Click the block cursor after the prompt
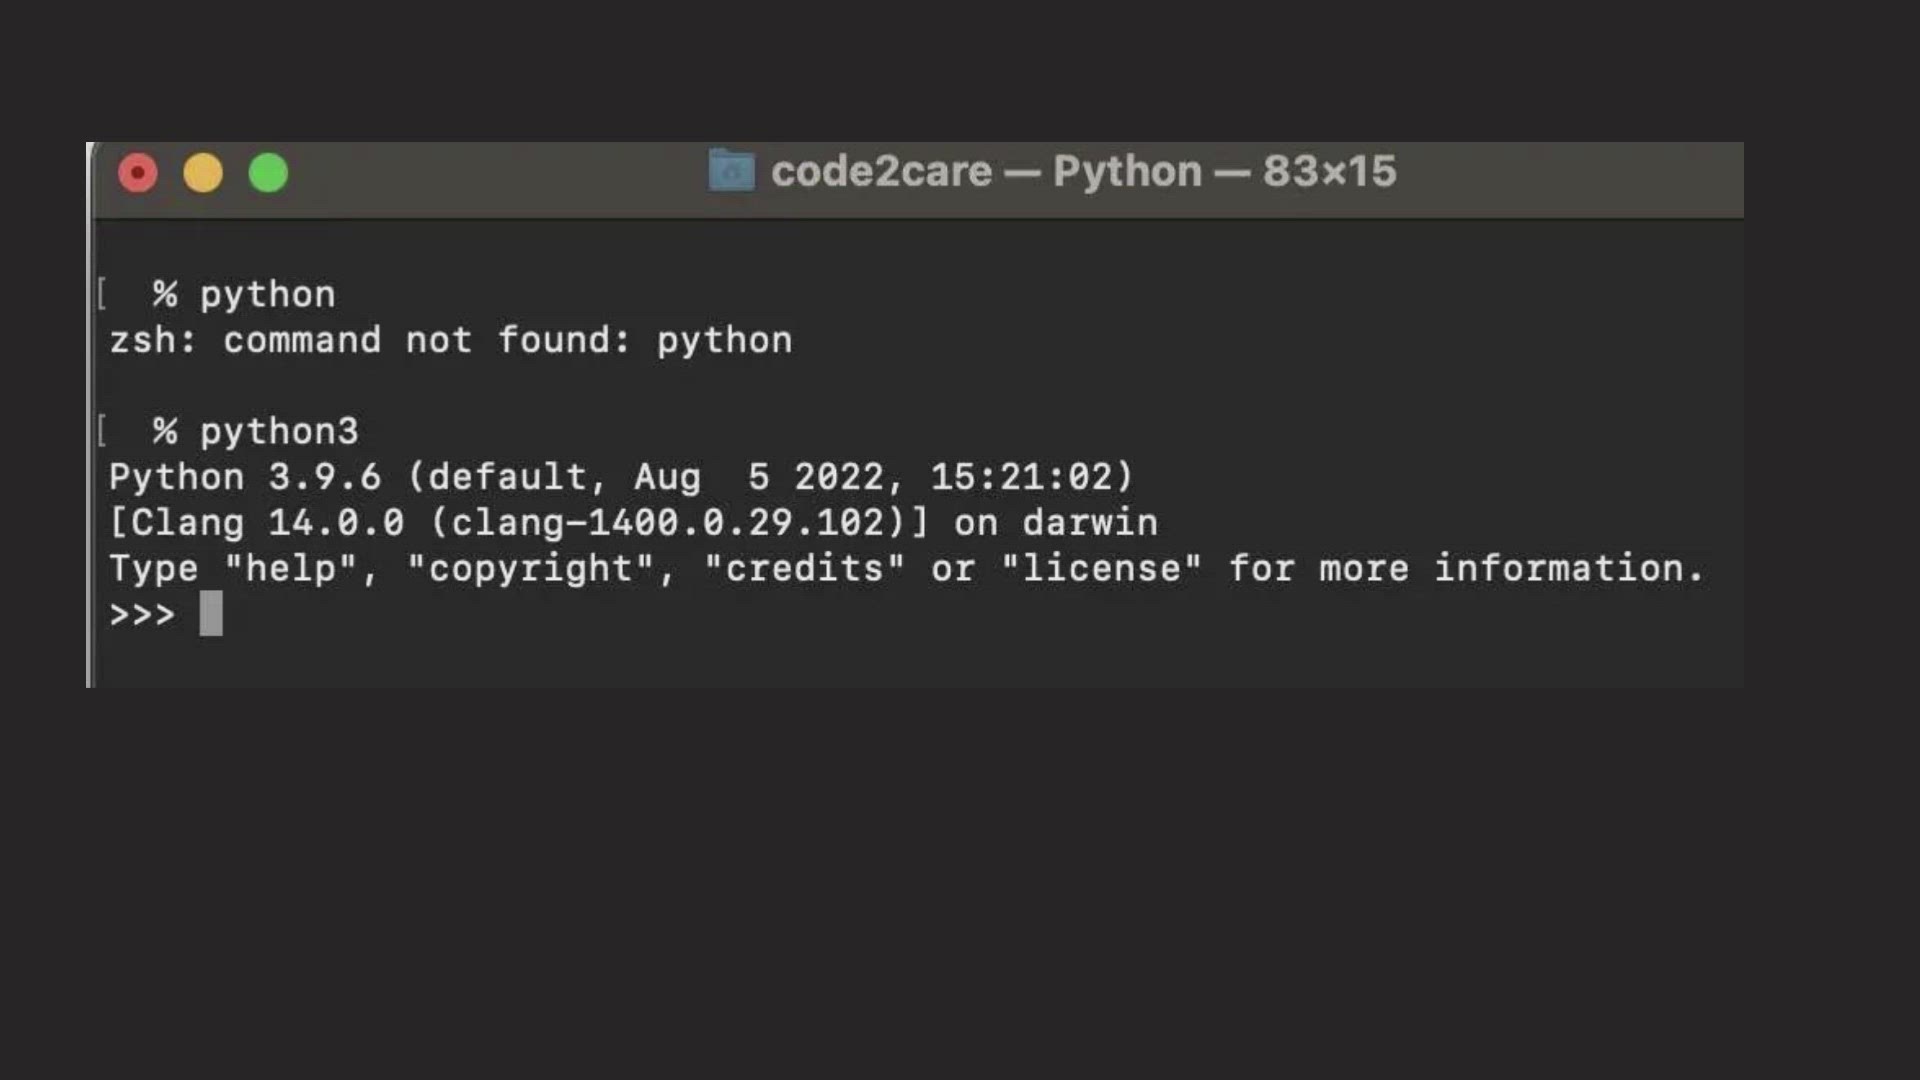 [x=211, y=613]
